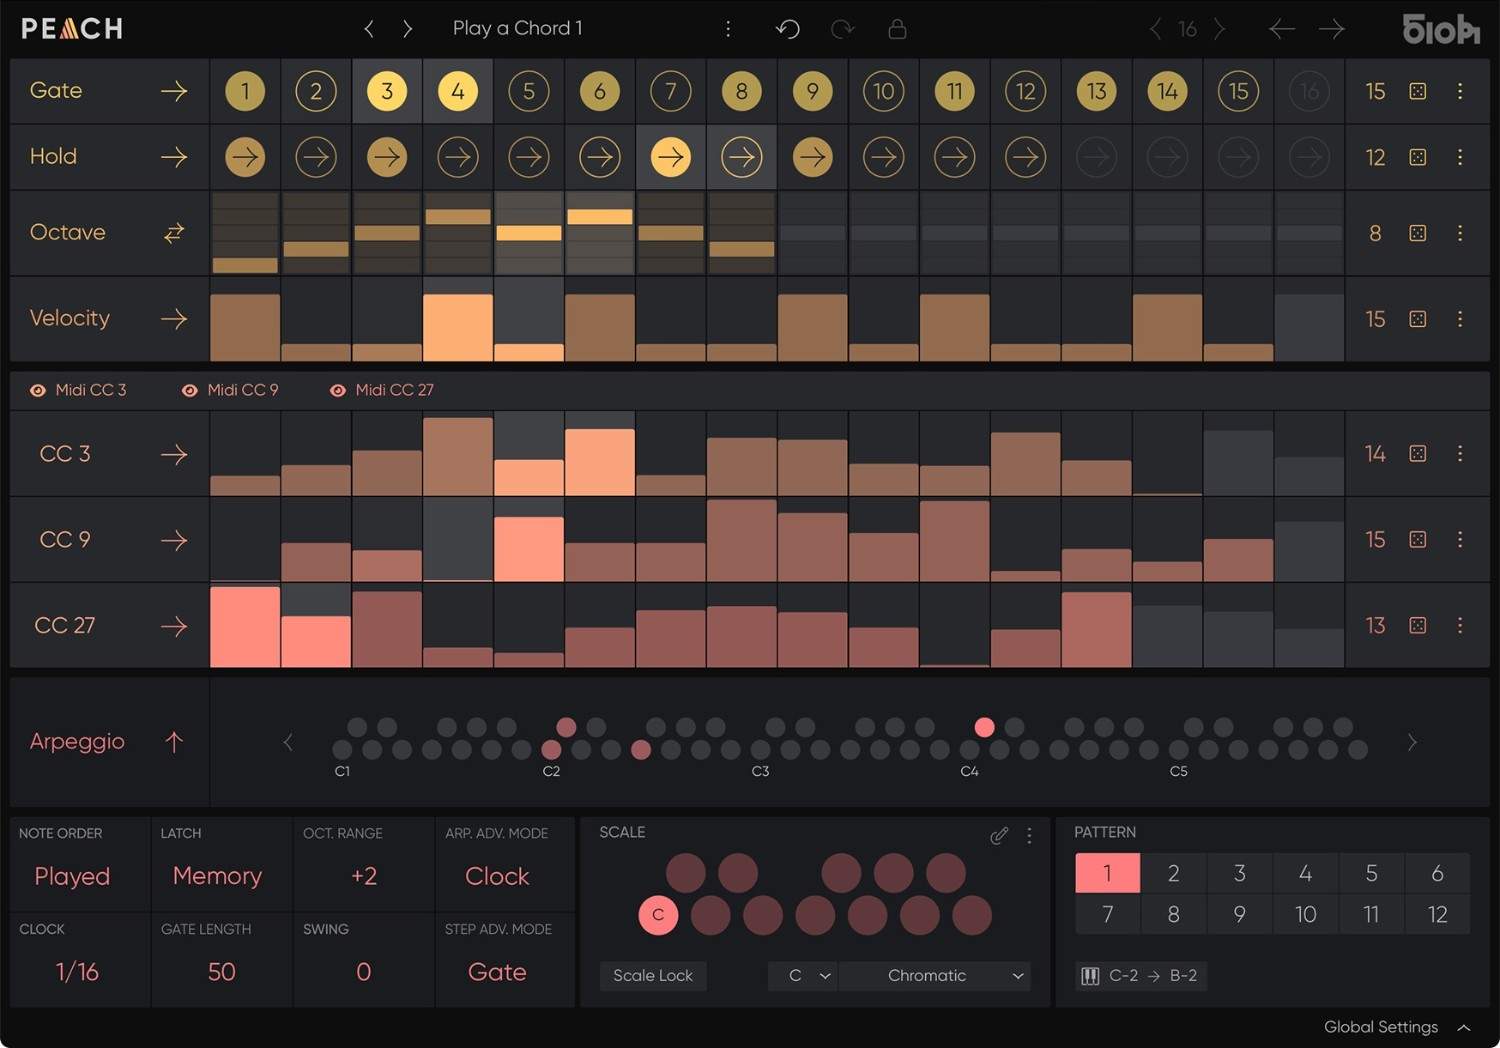
Task: Click the Arpeggio up-arrow direction icon
Action: tap(174, 742)
